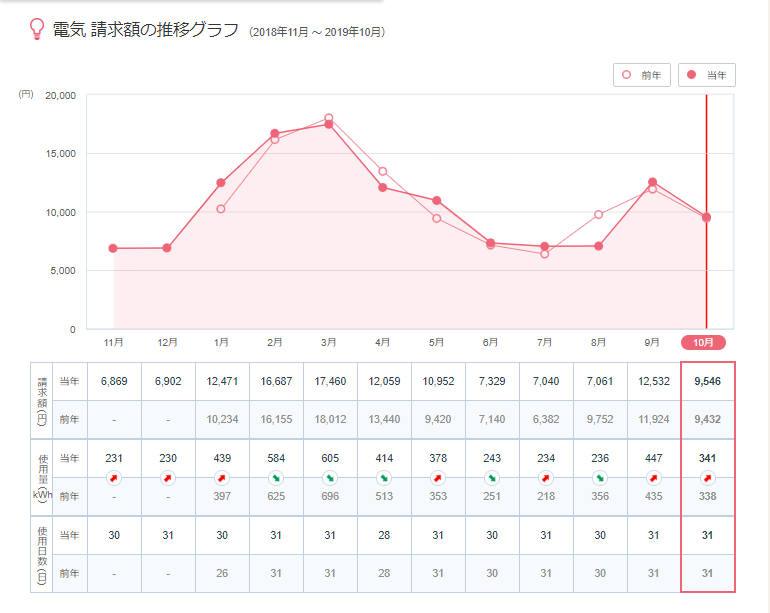Screen dimensions: 770x613
Task: Click the 電気 請求額の推移グラフ heading
Action: click(145, 30)
